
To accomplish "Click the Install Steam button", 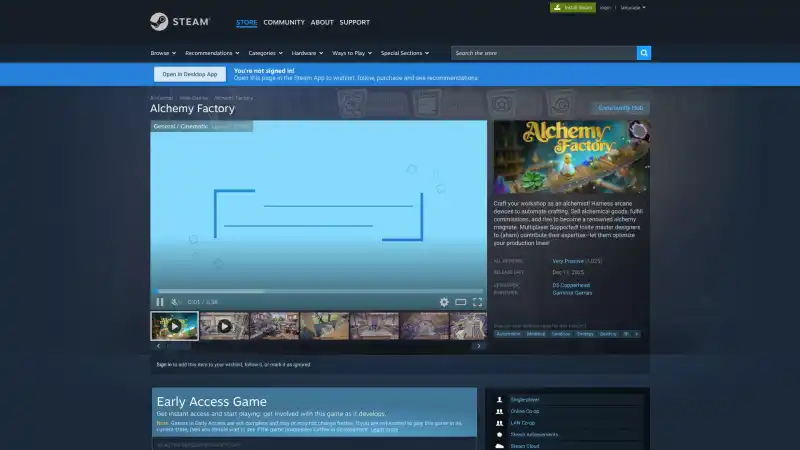I will [571, 7].
